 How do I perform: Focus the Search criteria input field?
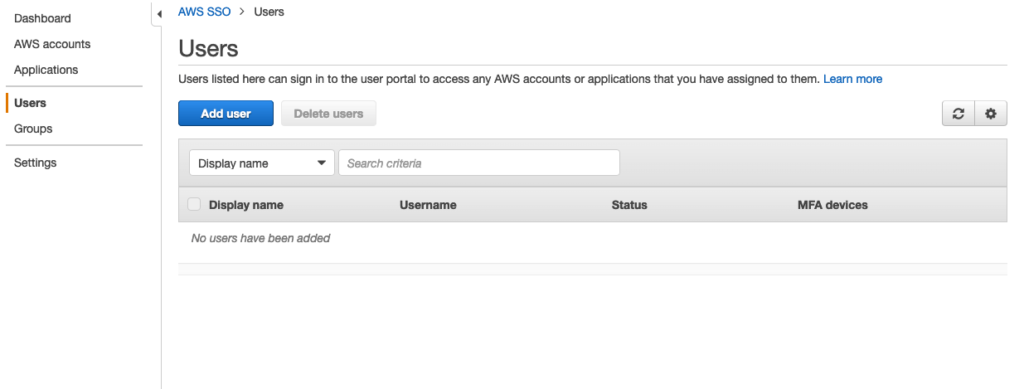coord(479,163)
